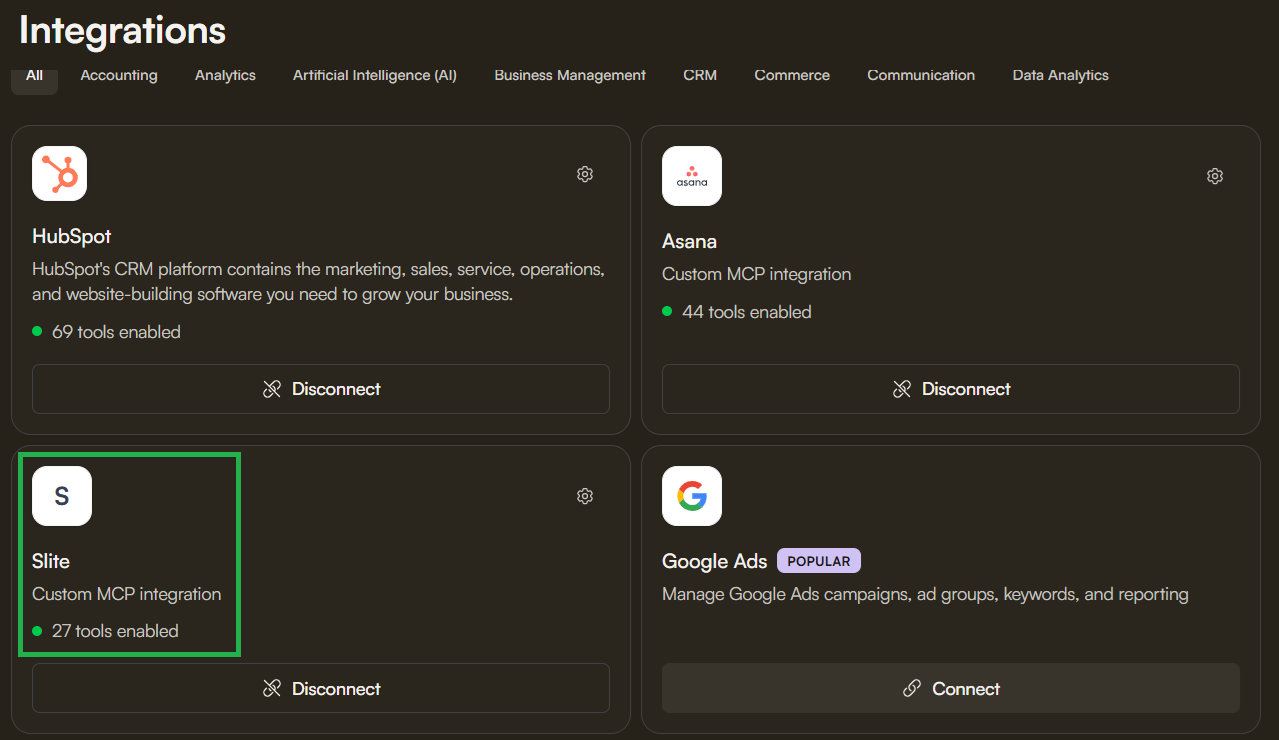The height and width of the screenshot is (740, 1279).
Task: Disconnect the Slite integration
Action: pos(321,688)
